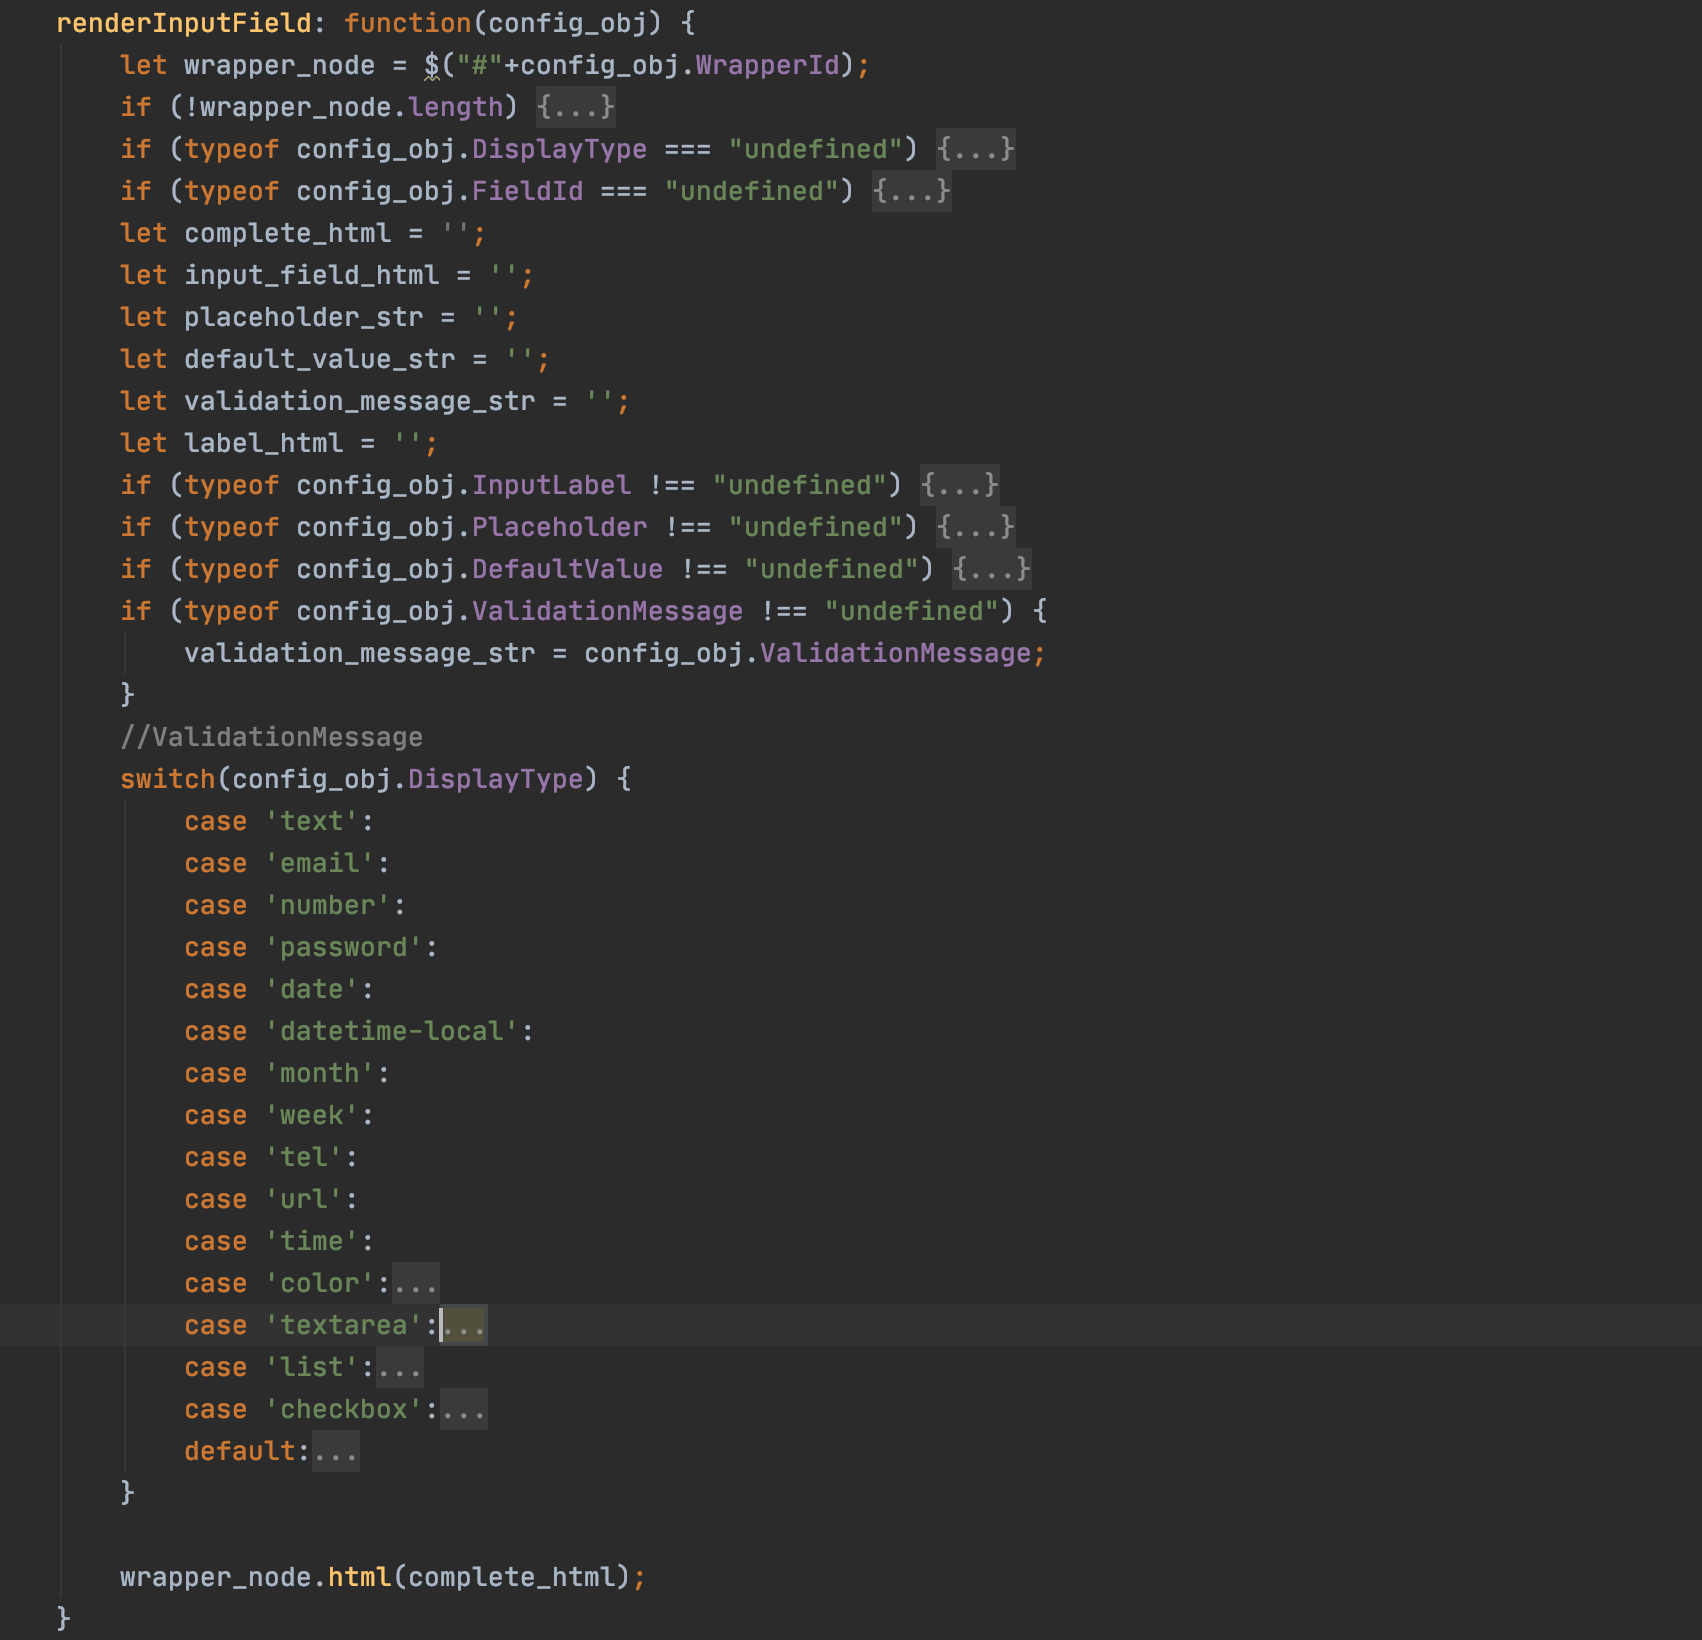Viewport: 1702px width, 1640px height.
Task: Expand folded code after case 'textarea'
Action: click(x=464, y=1325)
